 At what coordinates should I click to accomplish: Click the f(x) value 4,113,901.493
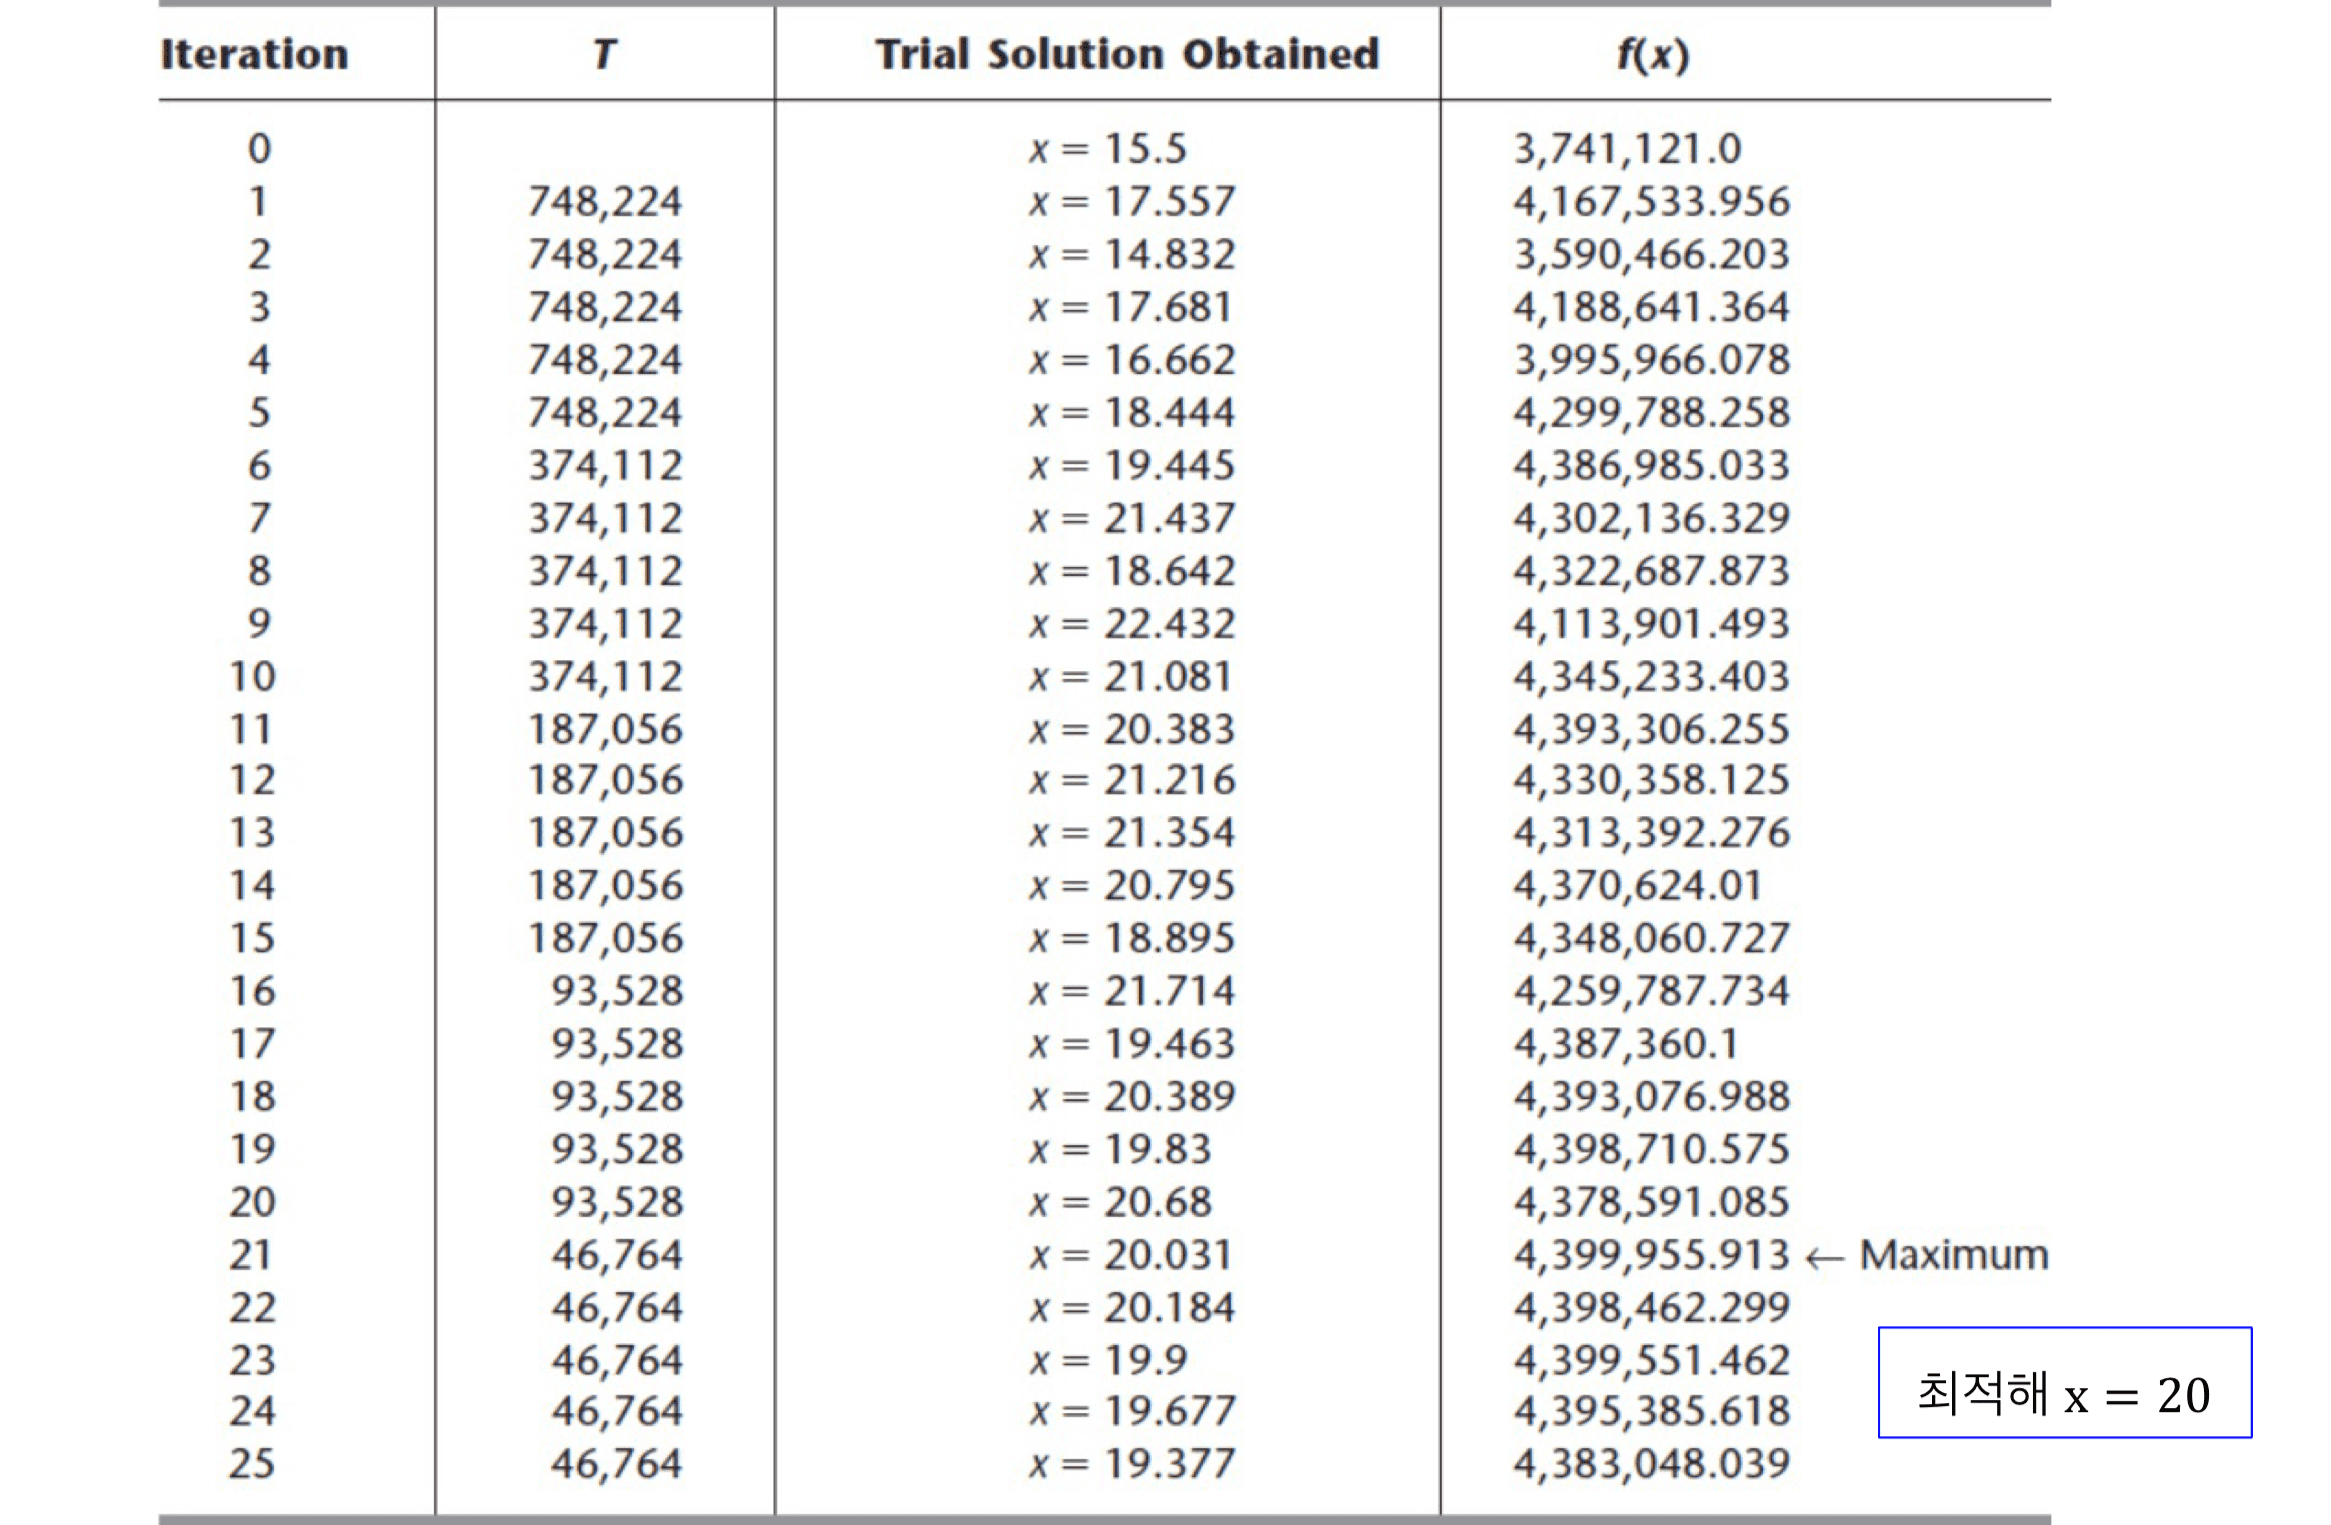1651,624
